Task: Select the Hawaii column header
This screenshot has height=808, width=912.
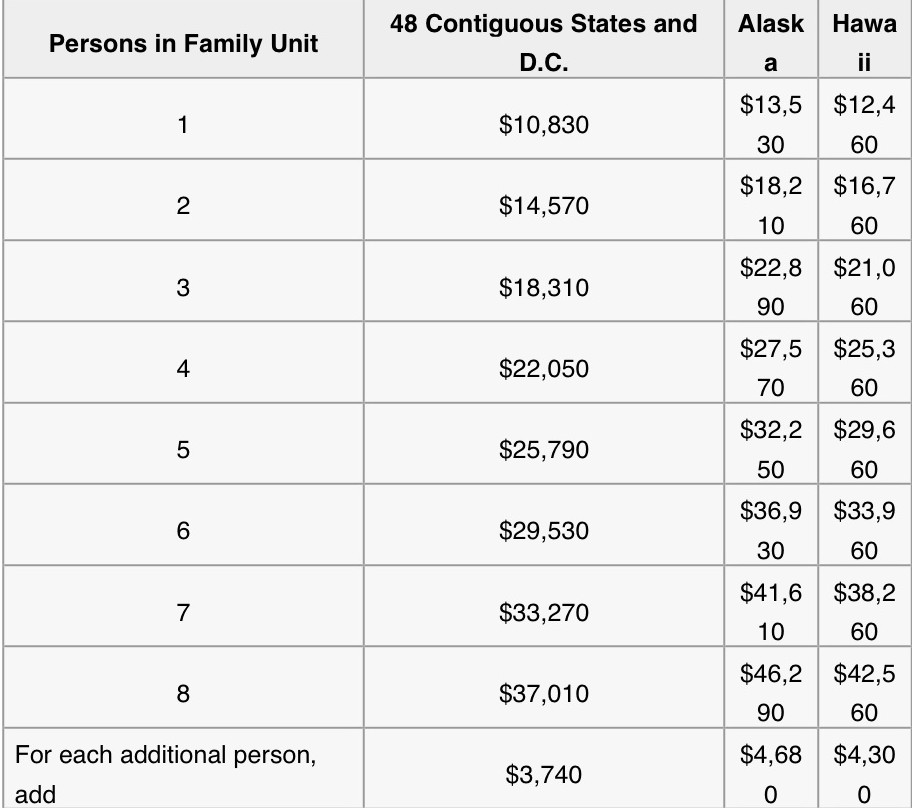Action: coord(865,43)
